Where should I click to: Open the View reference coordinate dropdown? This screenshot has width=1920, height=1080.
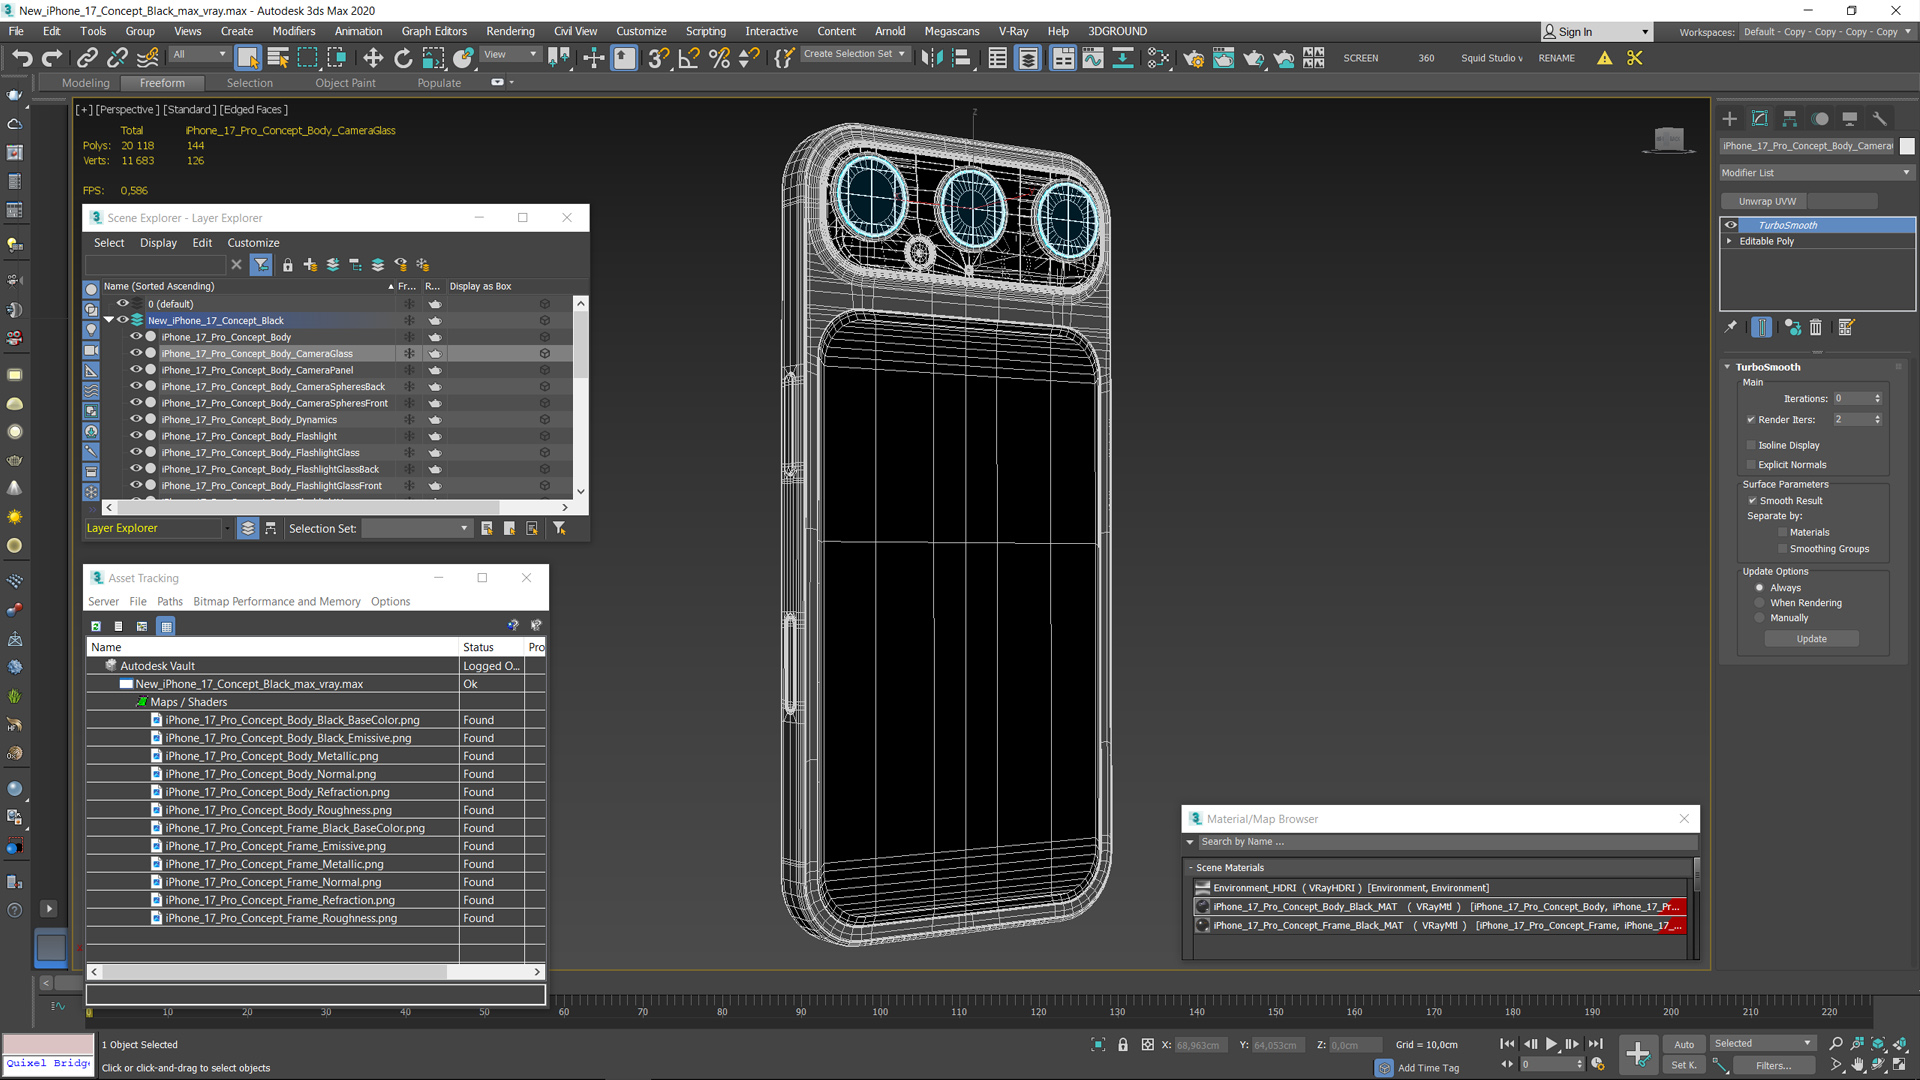[510, 55]
